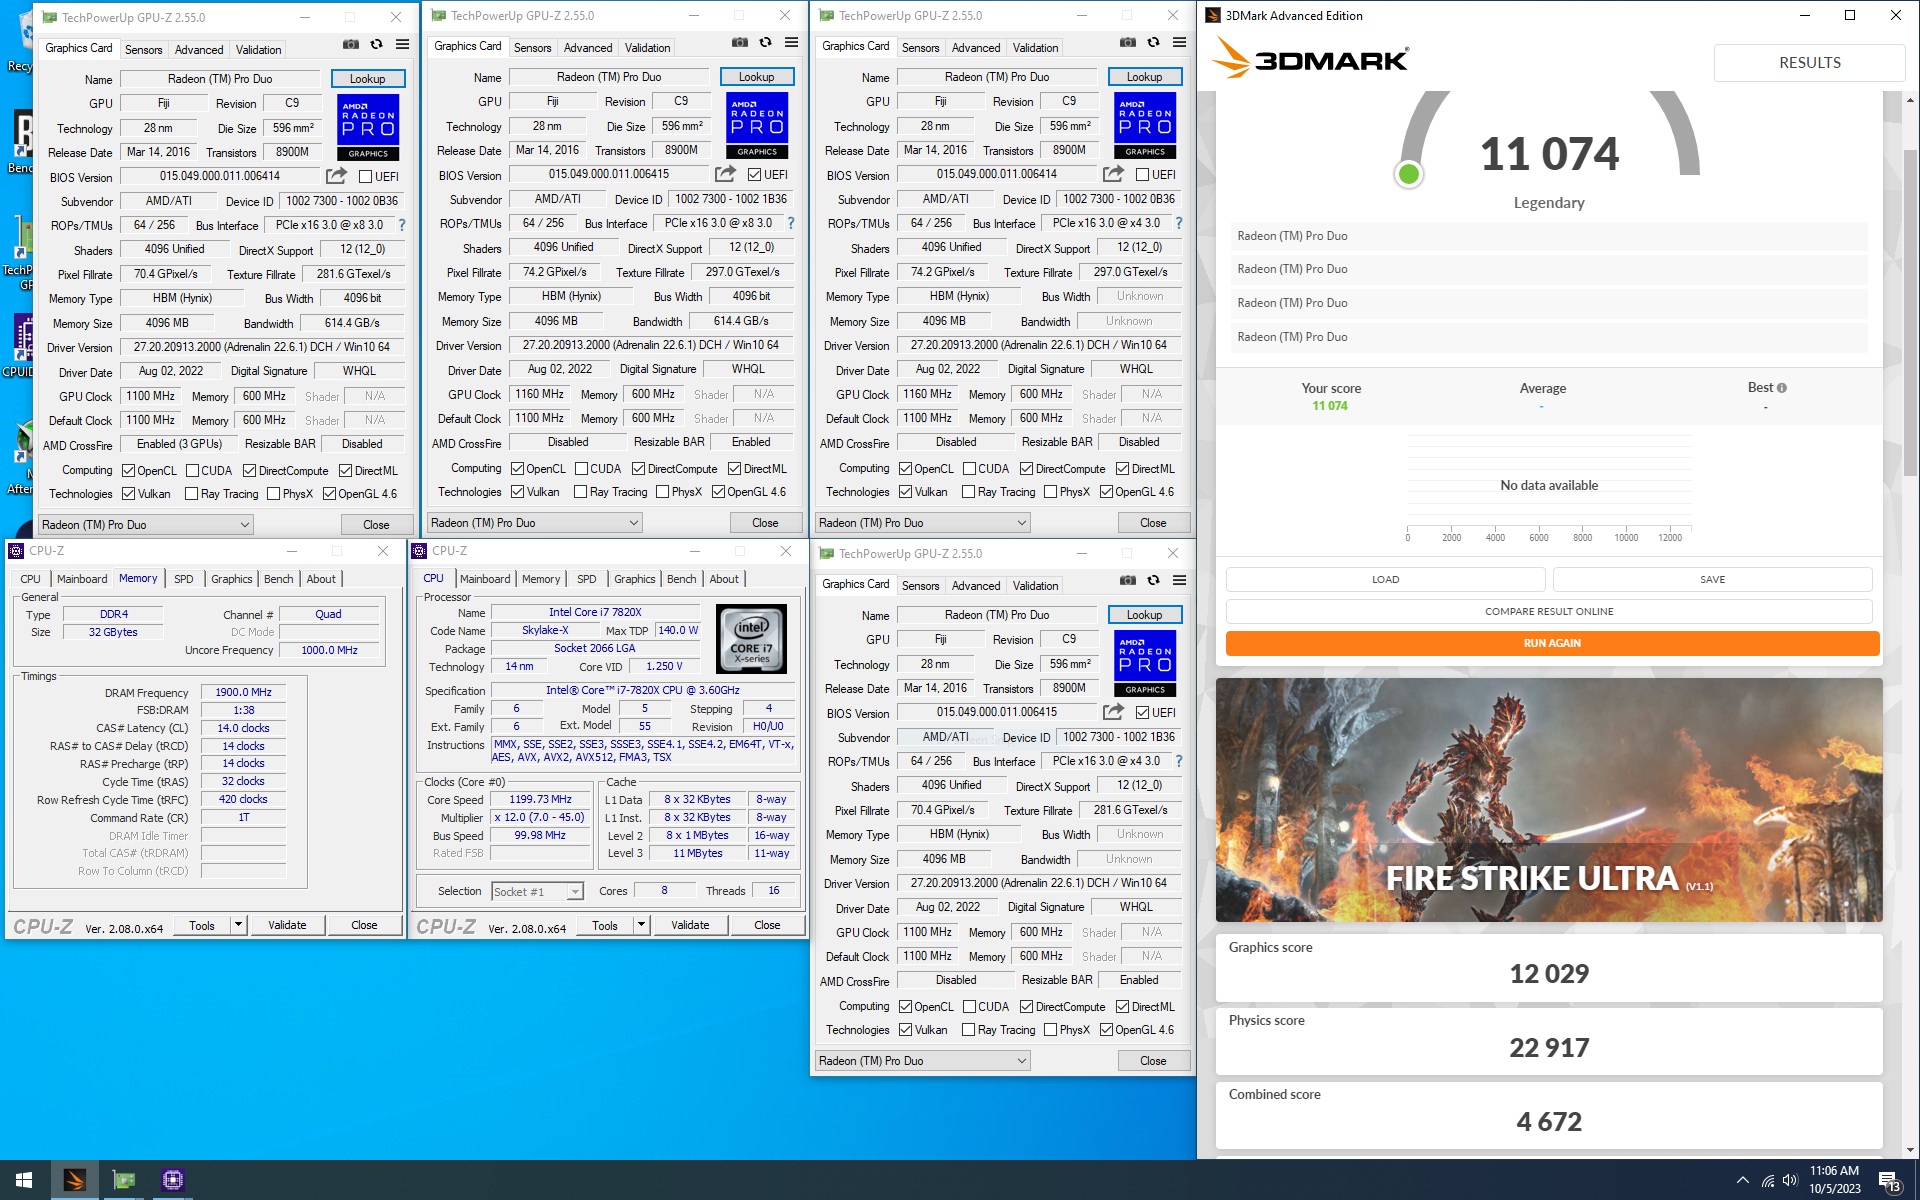Switch to Validation tab in top-right GPU-Z window
This screenshot has height=1200, width=1920.
pyautogui.click(x=1035, y=48)
